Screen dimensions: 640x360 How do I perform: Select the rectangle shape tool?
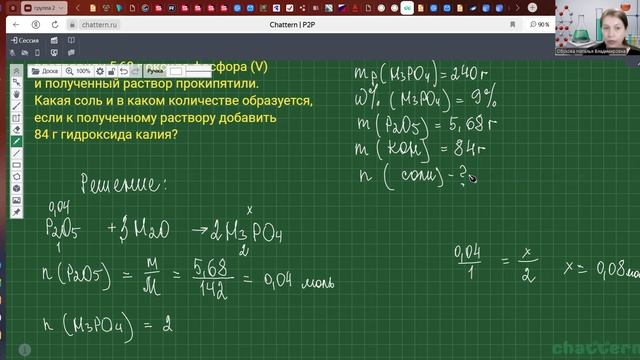pyautogui.click(x=16, y=165)
